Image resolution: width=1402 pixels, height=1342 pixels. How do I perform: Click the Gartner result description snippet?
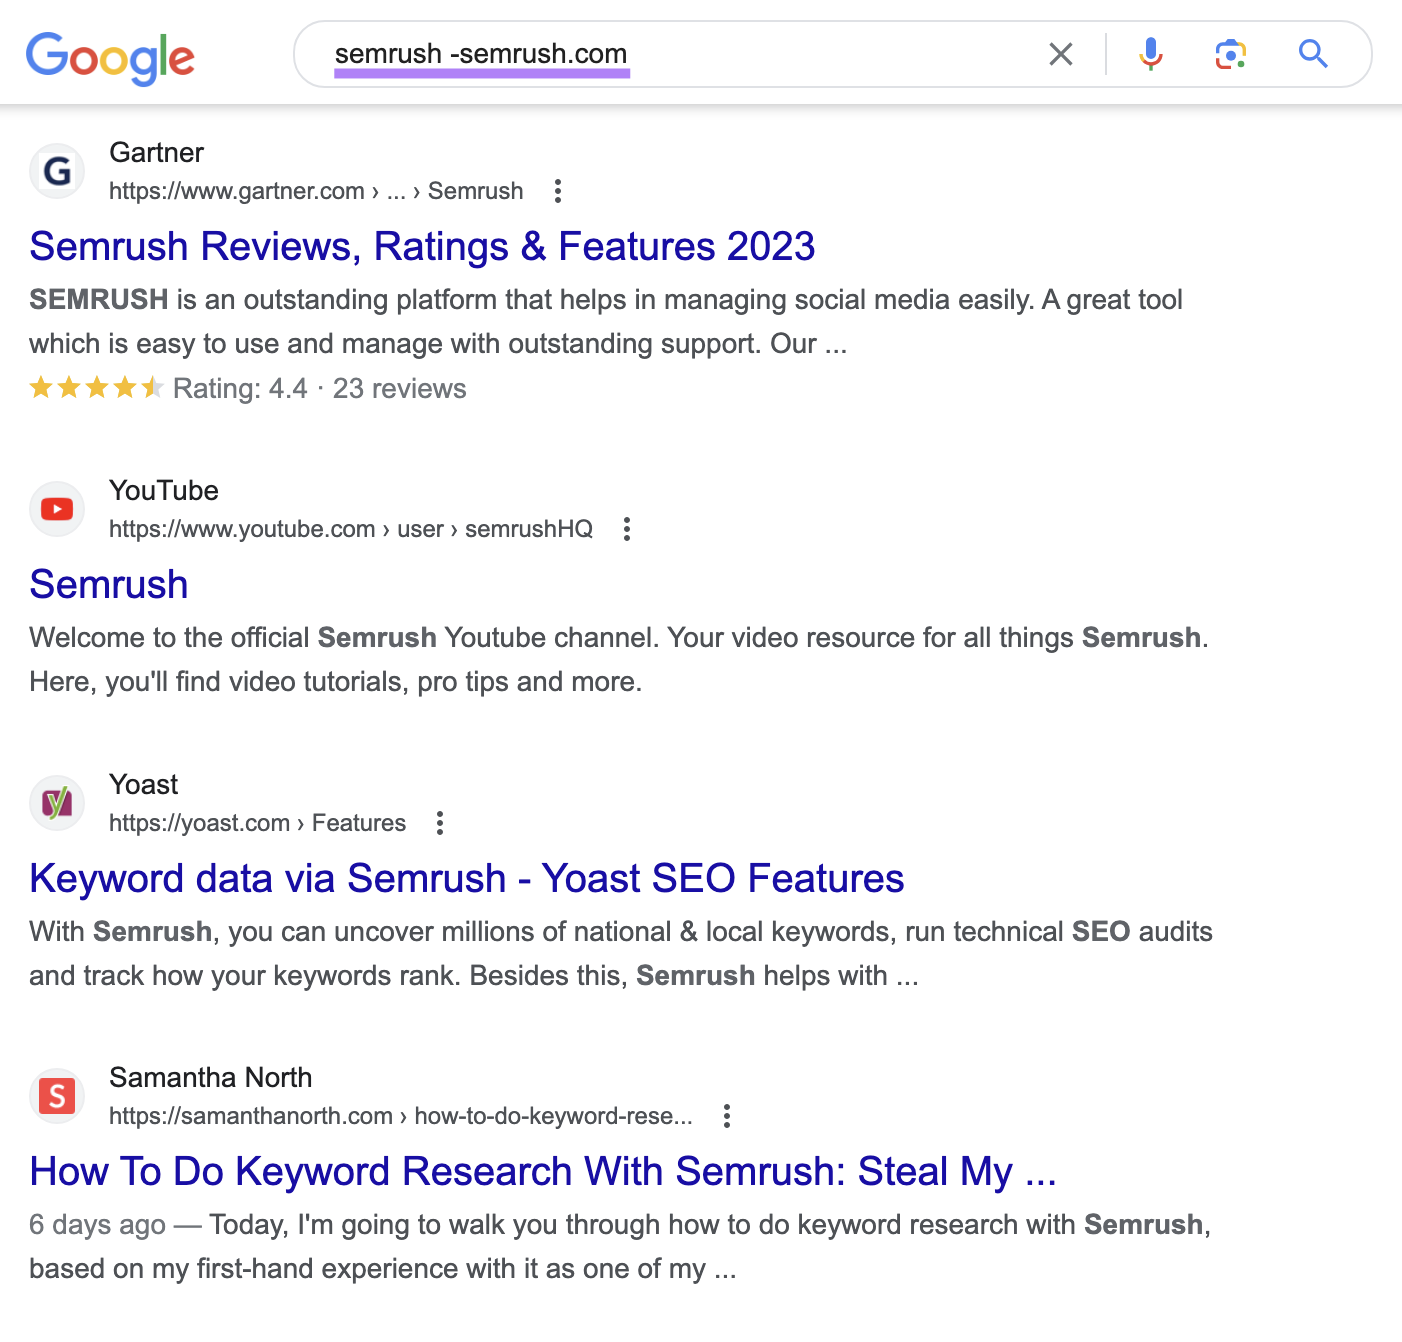click(606, 321)
